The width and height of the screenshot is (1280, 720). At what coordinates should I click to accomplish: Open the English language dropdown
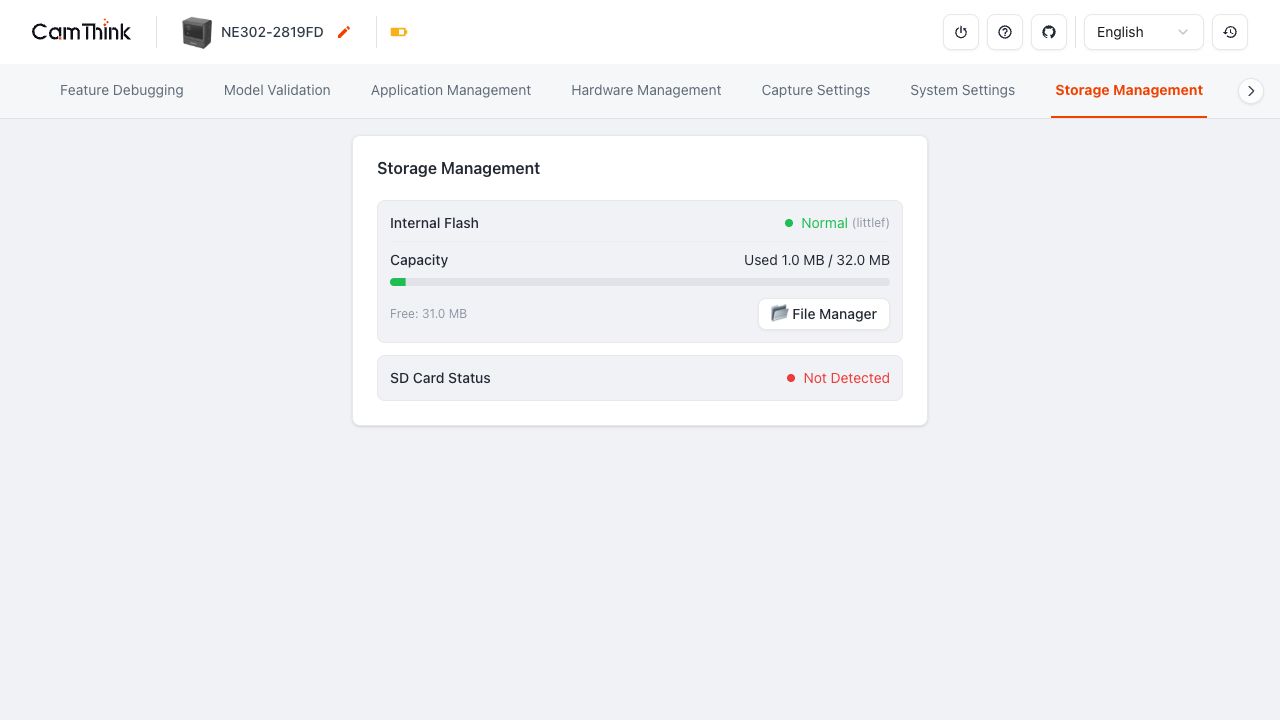(x=1144, y=32)
